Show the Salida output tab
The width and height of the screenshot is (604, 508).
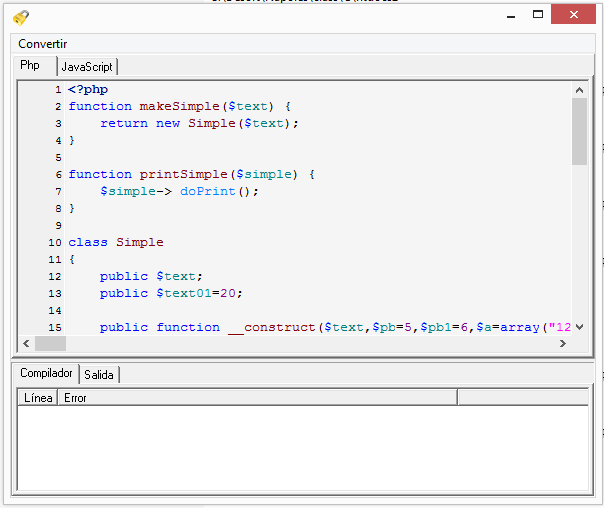[x=99, y=375]
